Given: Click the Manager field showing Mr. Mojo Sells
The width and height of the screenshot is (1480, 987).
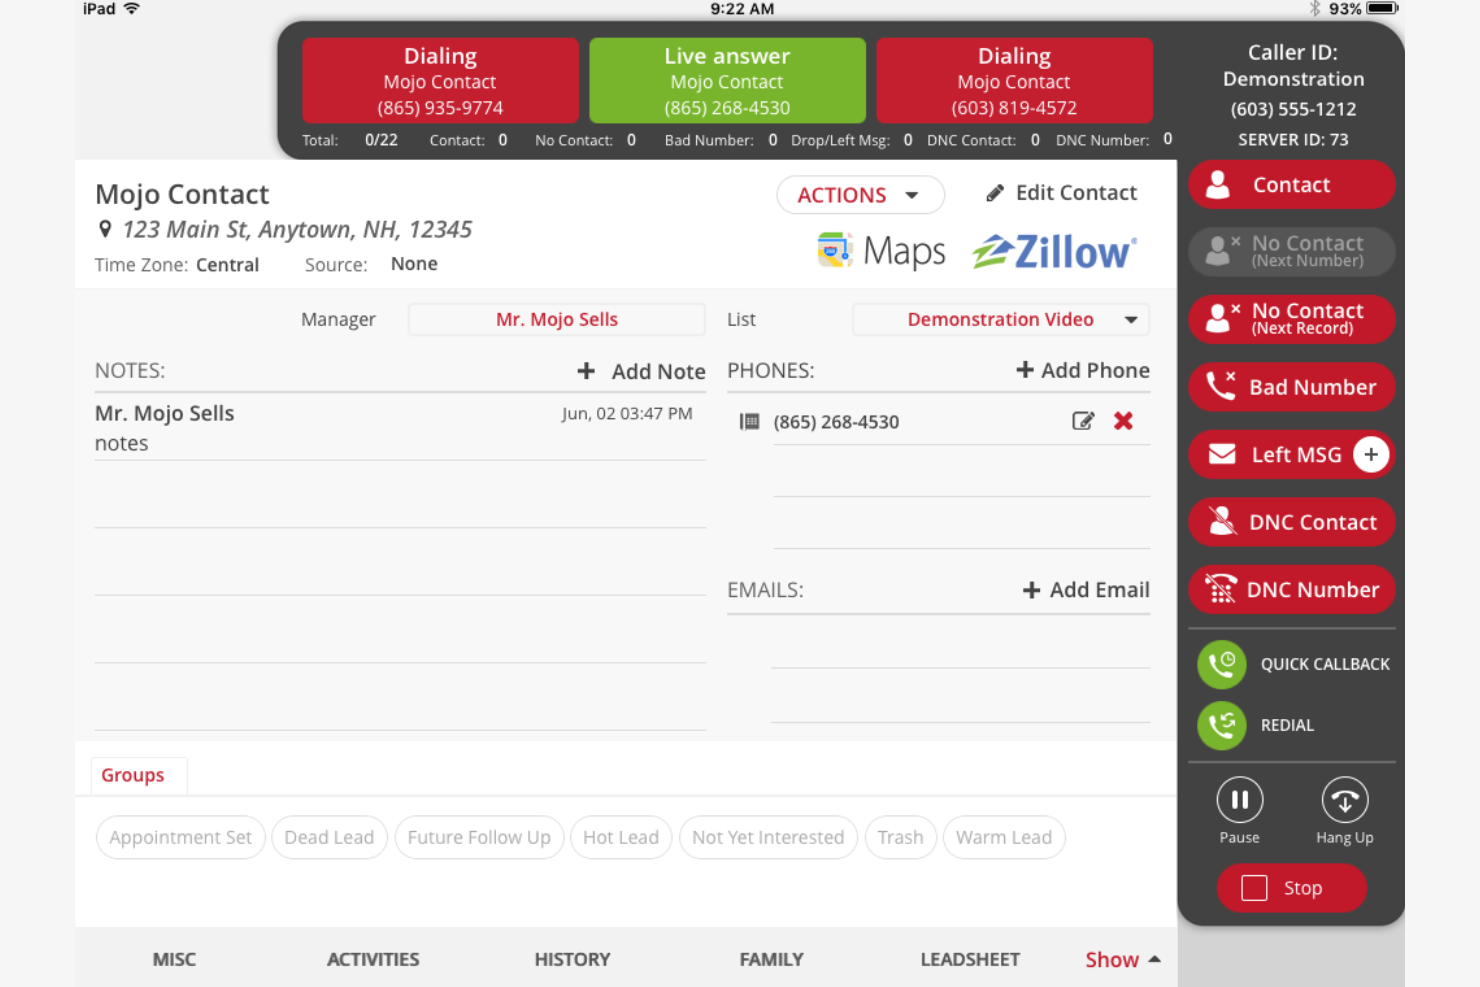Looking at the screenshot, I should (x=557, y=319).
